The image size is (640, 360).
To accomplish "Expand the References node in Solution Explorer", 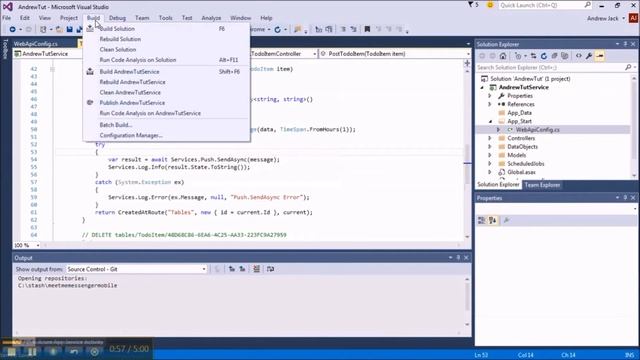I will click(490, 104).
